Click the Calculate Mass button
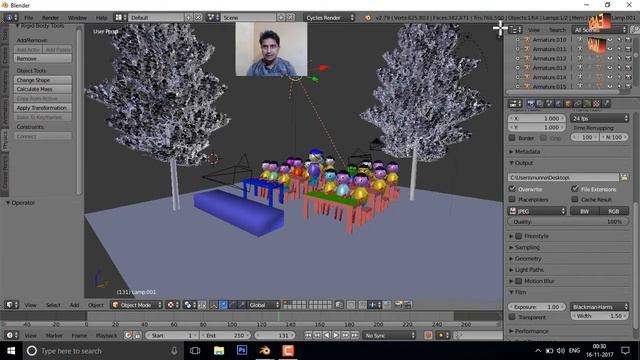This screenshot has height=360, width=640. coord(43,89)
